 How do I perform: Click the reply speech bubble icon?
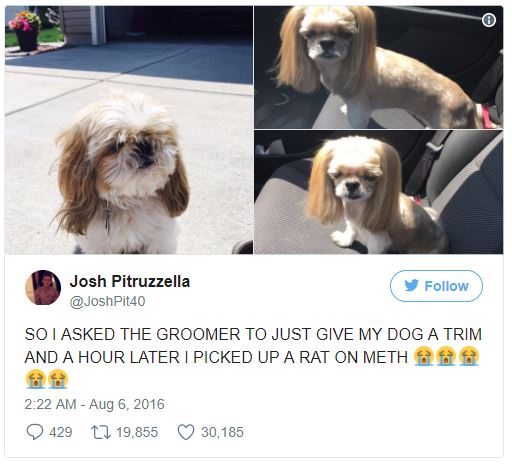click(35, 432)
